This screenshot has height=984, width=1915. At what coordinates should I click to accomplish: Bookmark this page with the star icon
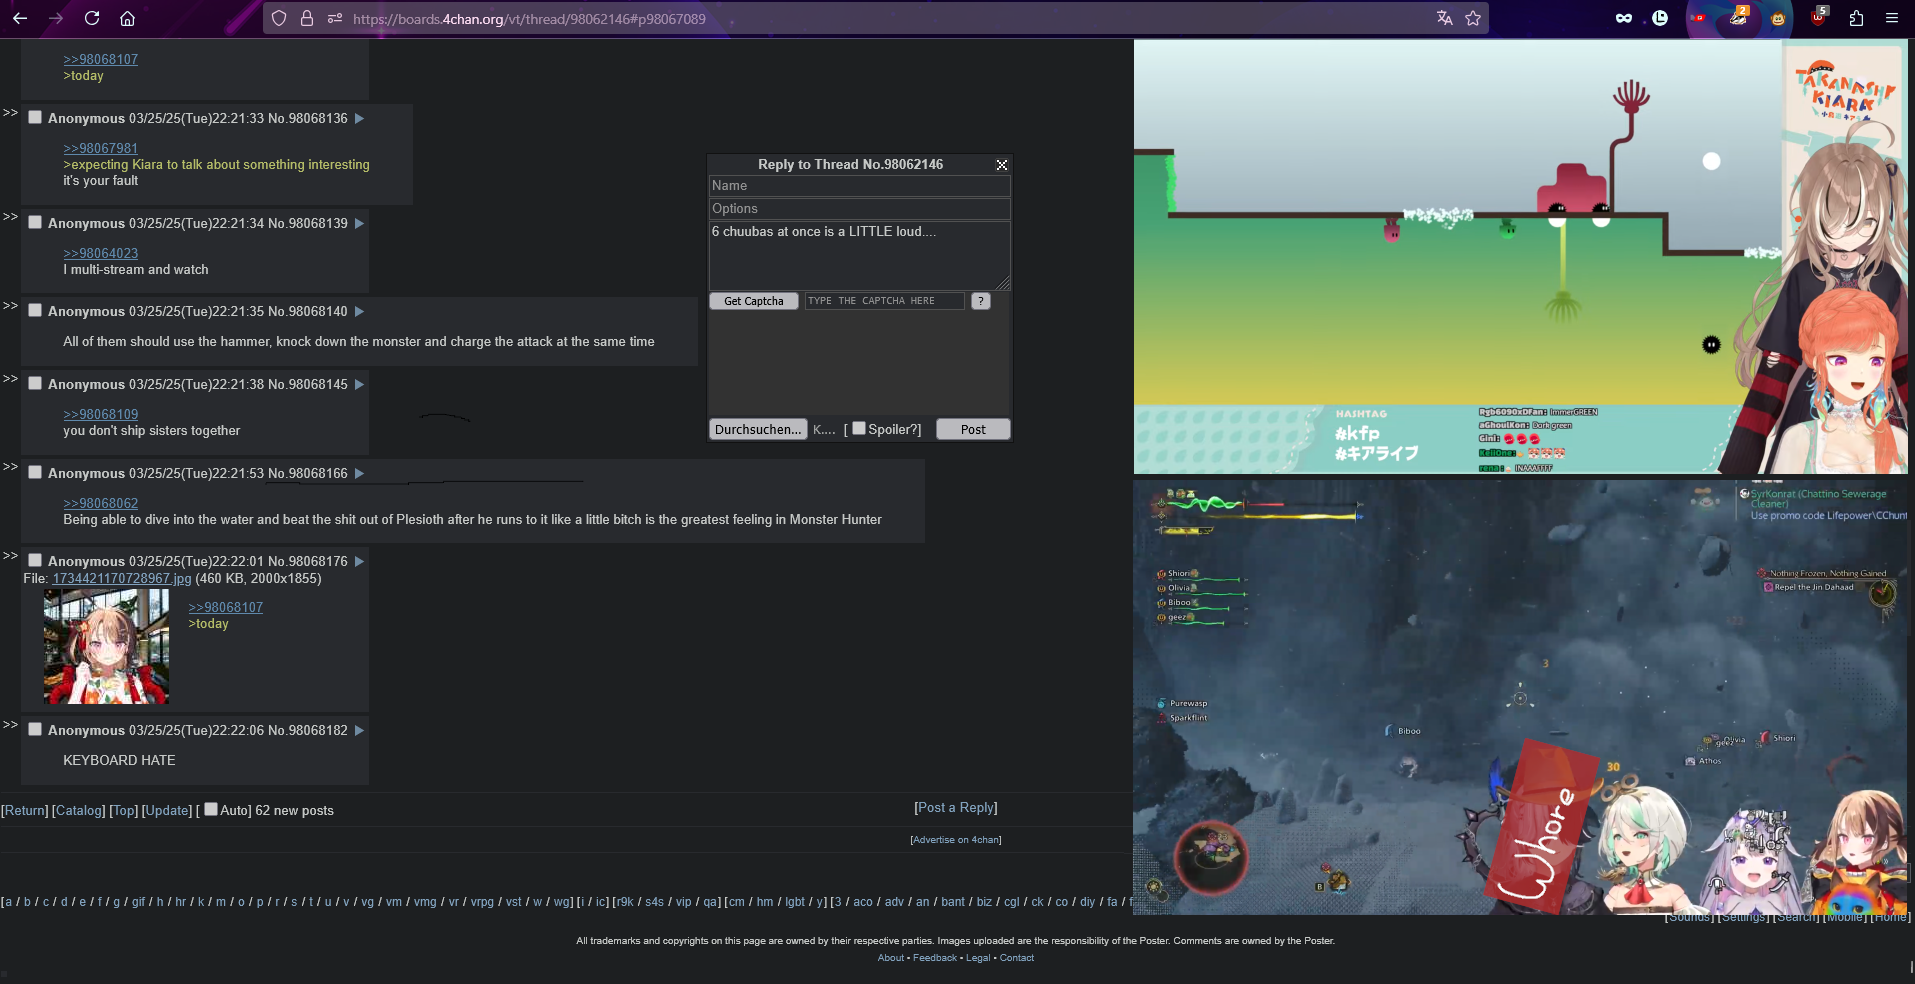[1473, 18]
